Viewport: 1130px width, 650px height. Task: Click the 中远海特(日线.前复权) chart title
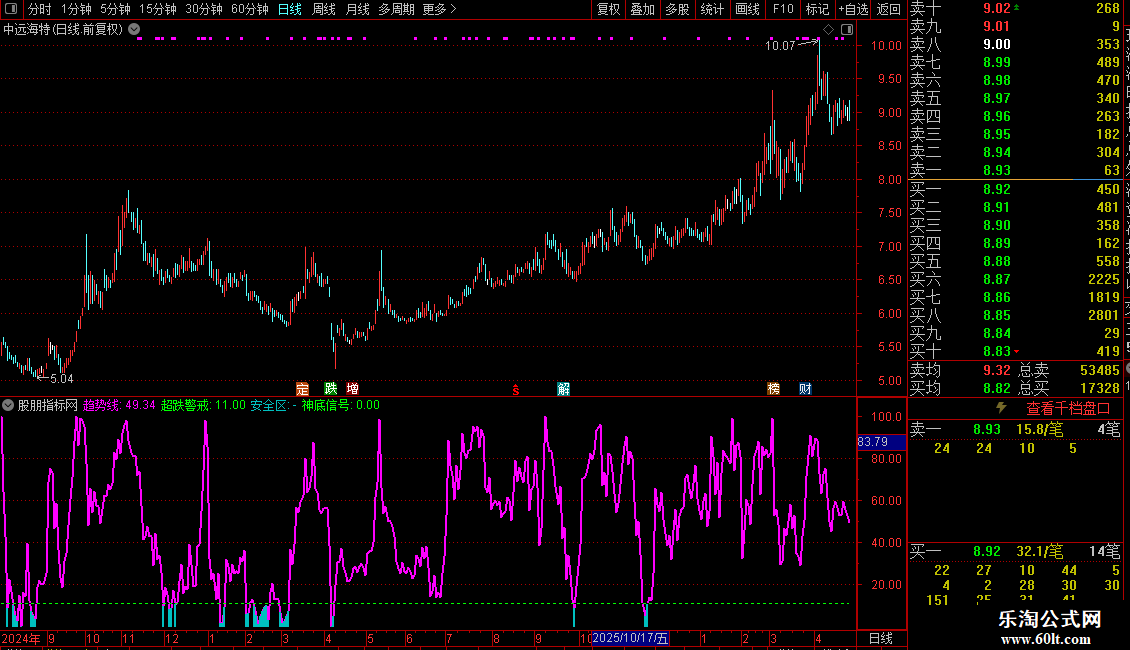(x=63, y=30)
